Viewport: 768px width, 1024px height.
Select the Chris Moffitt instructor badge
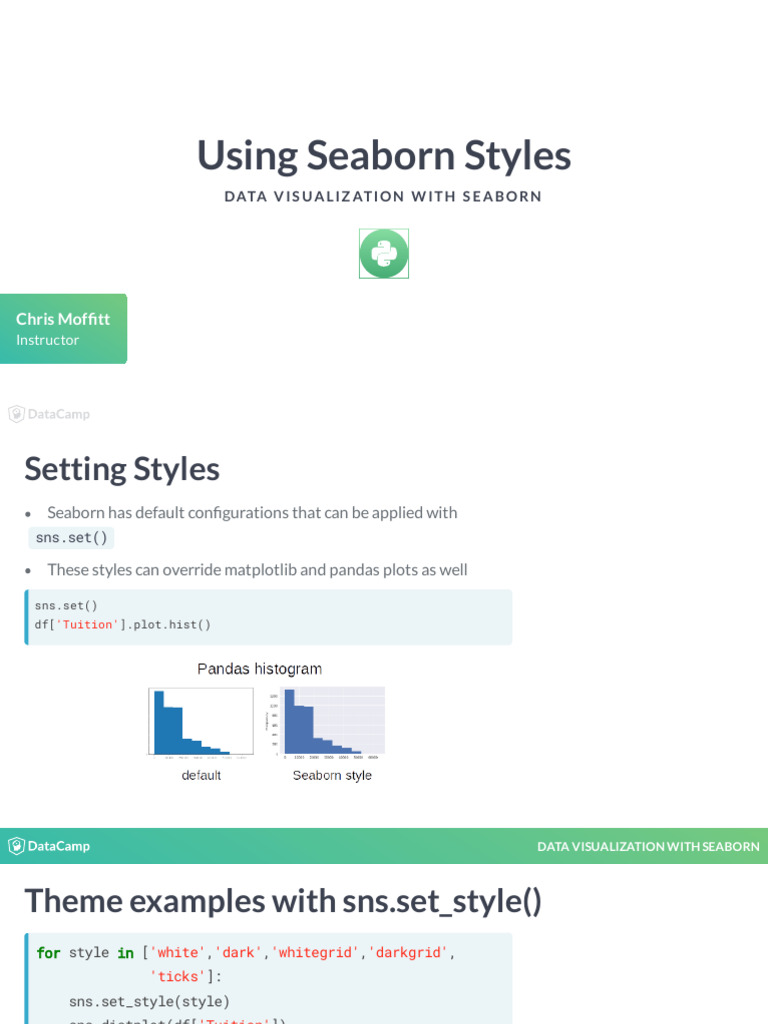(63, 329)
